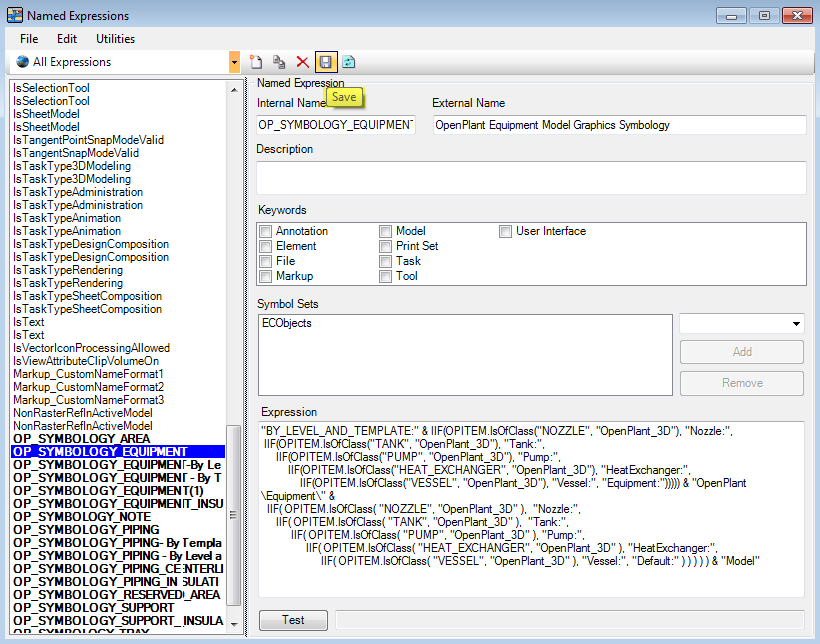Enable the User Interface keyword checkbox
The height and width of the screenshot is (644, 820).
coord(505,231)
